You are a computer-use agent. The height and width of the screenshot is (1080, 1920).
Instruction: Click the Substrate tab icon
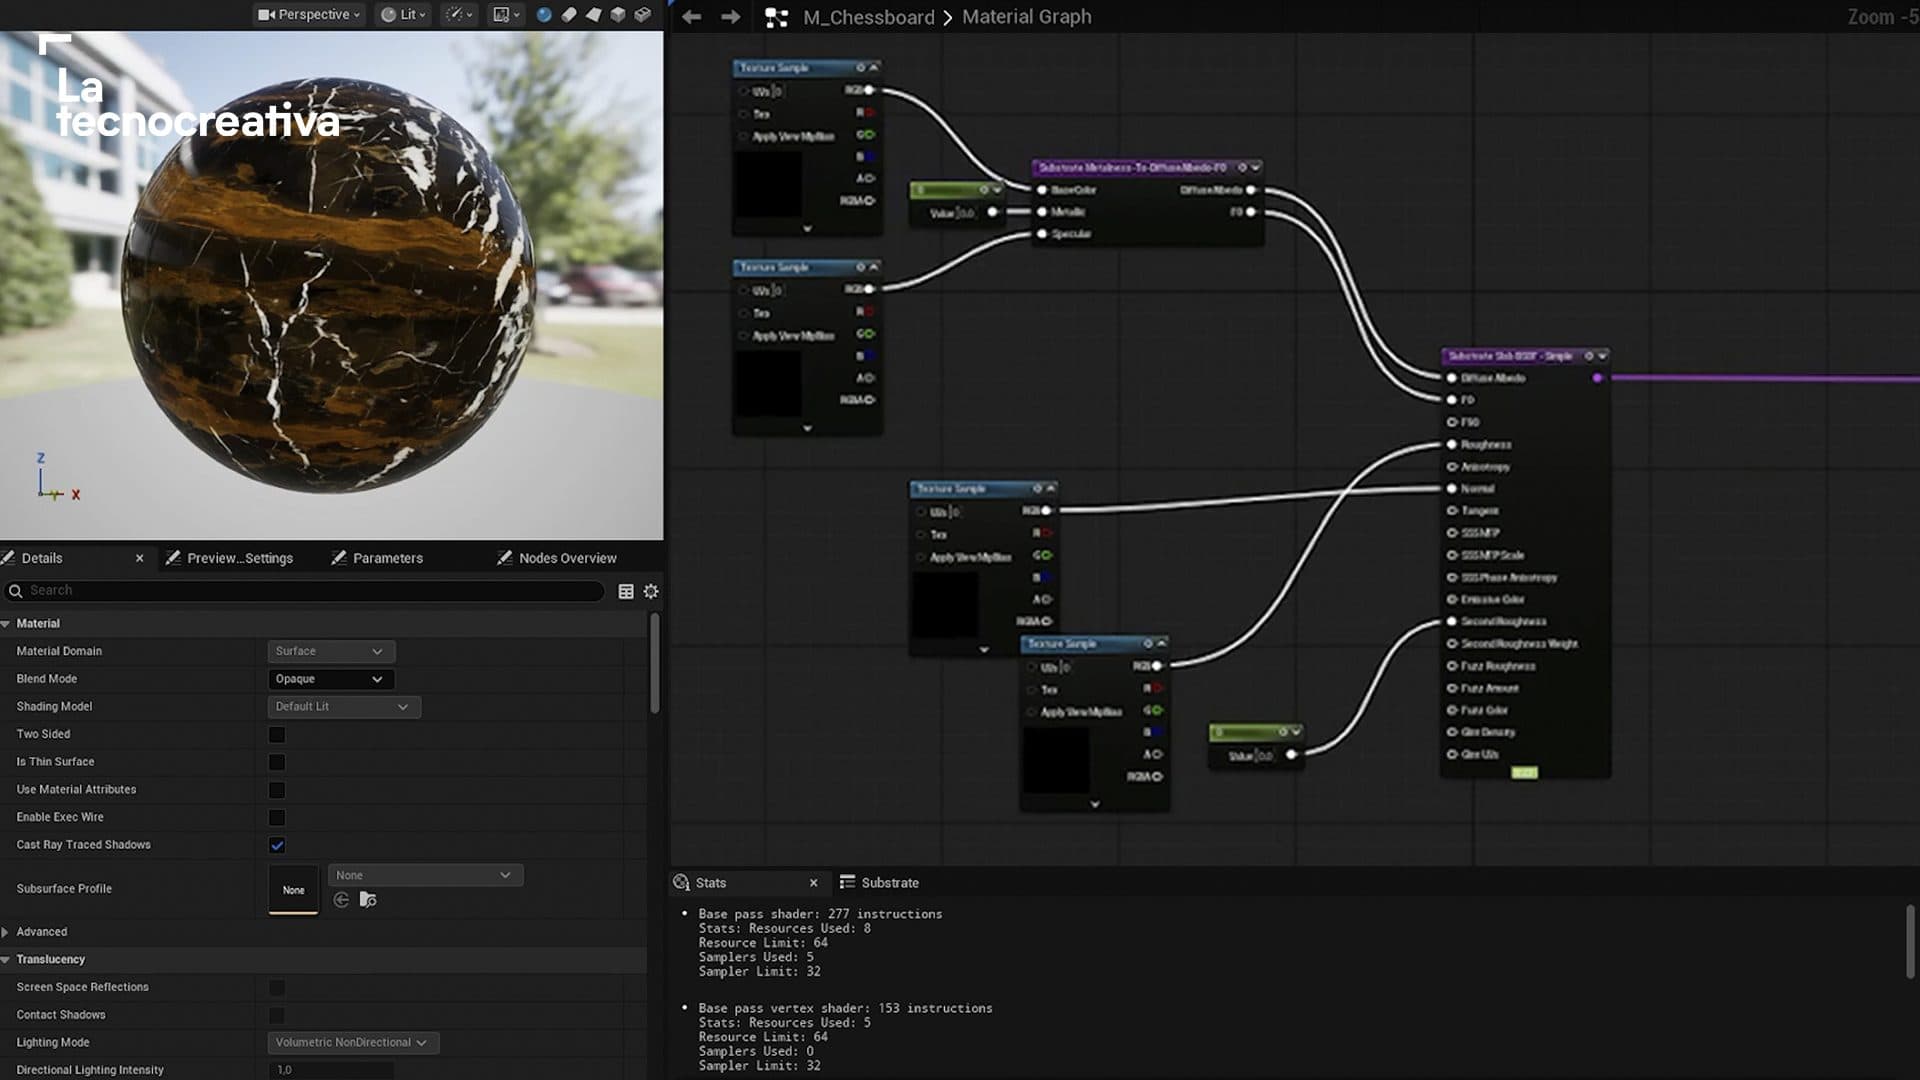click(x=847, y=882)
